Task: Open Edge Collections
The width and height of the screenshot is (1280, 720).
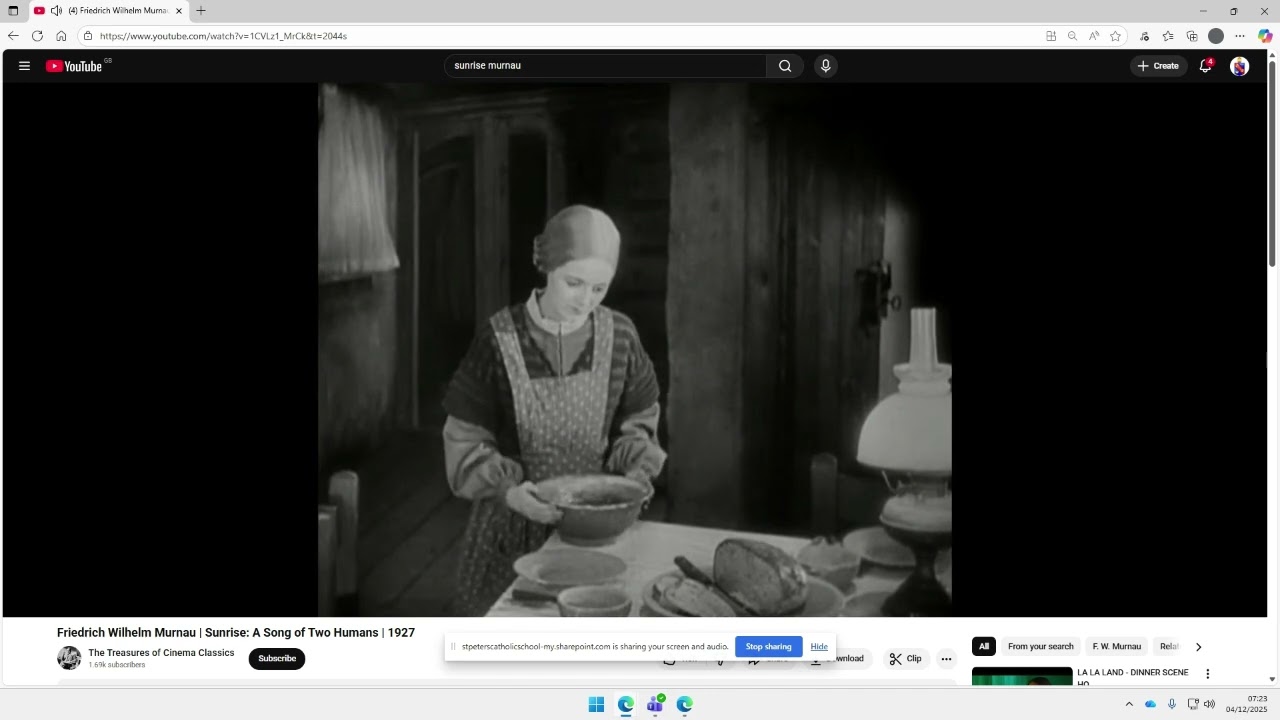Action: pos(1192,36)
